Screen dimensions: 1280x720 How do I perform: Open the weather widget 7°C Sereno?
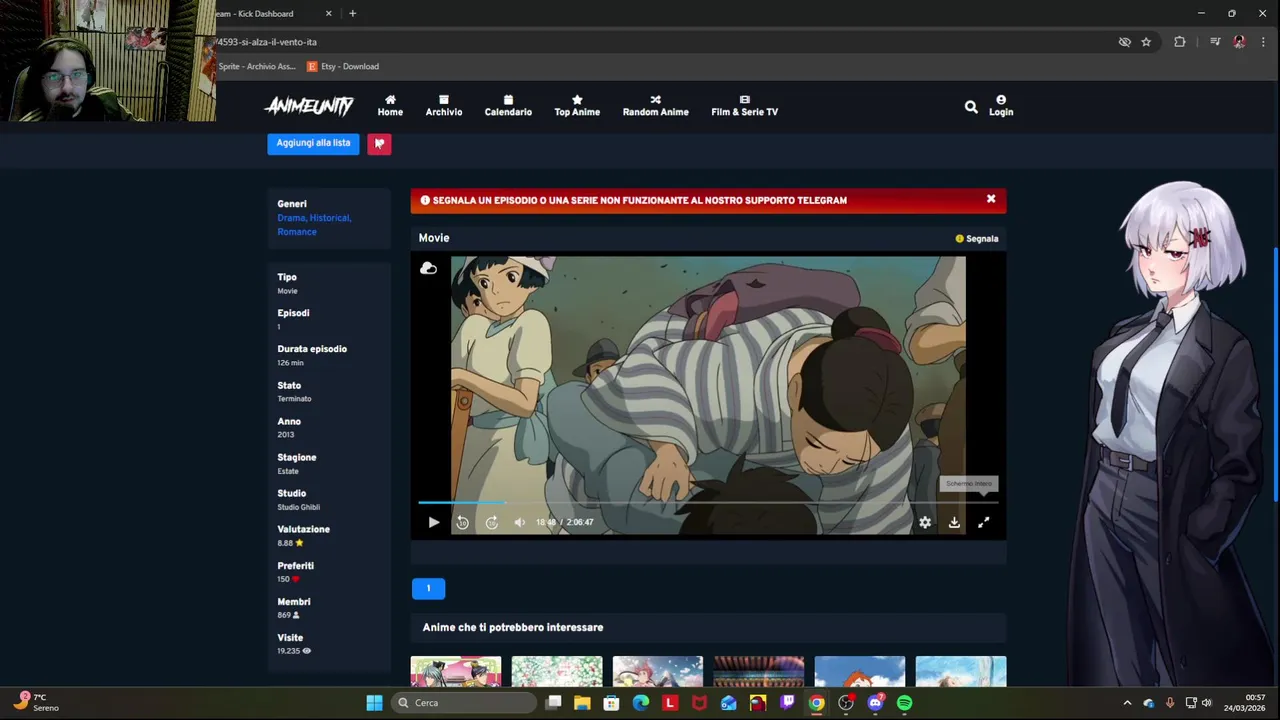pos(36,702)
